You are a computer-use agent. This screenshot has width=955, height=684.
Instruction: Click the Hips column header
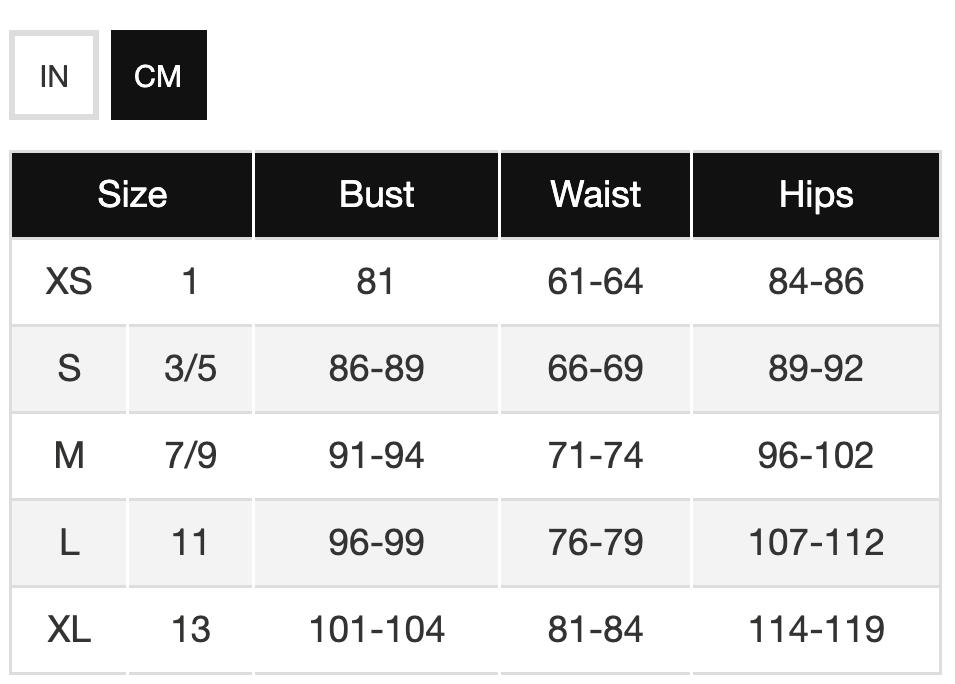(816, 195)
